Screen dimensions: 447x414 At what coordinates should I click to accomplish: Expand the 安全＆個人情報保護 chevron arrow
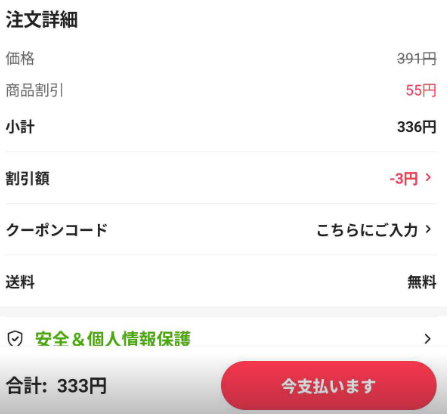[x=428, y=339]
